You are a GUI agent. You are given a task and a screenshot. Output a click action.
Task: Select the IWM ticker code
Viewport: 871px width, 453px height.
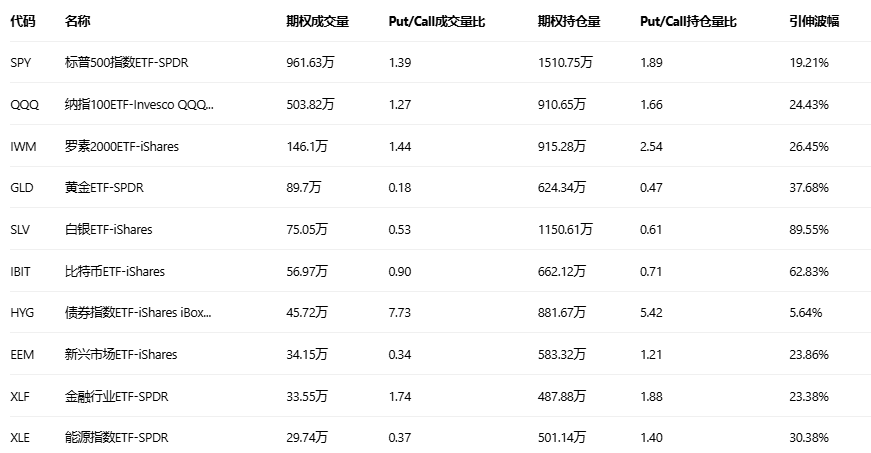pyautogui.click(x=23, y=146)
